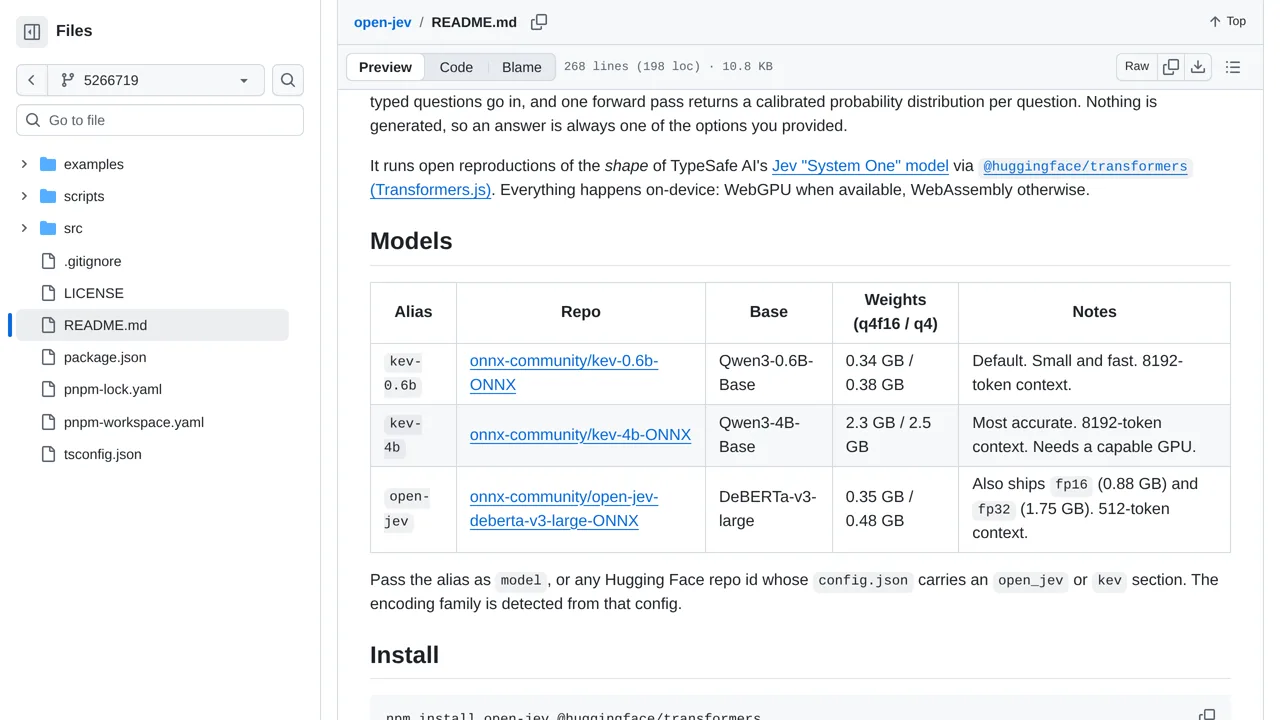
Task: Open the onnx-community/kev-4b-ONNX link
Action: pos(580,435)
